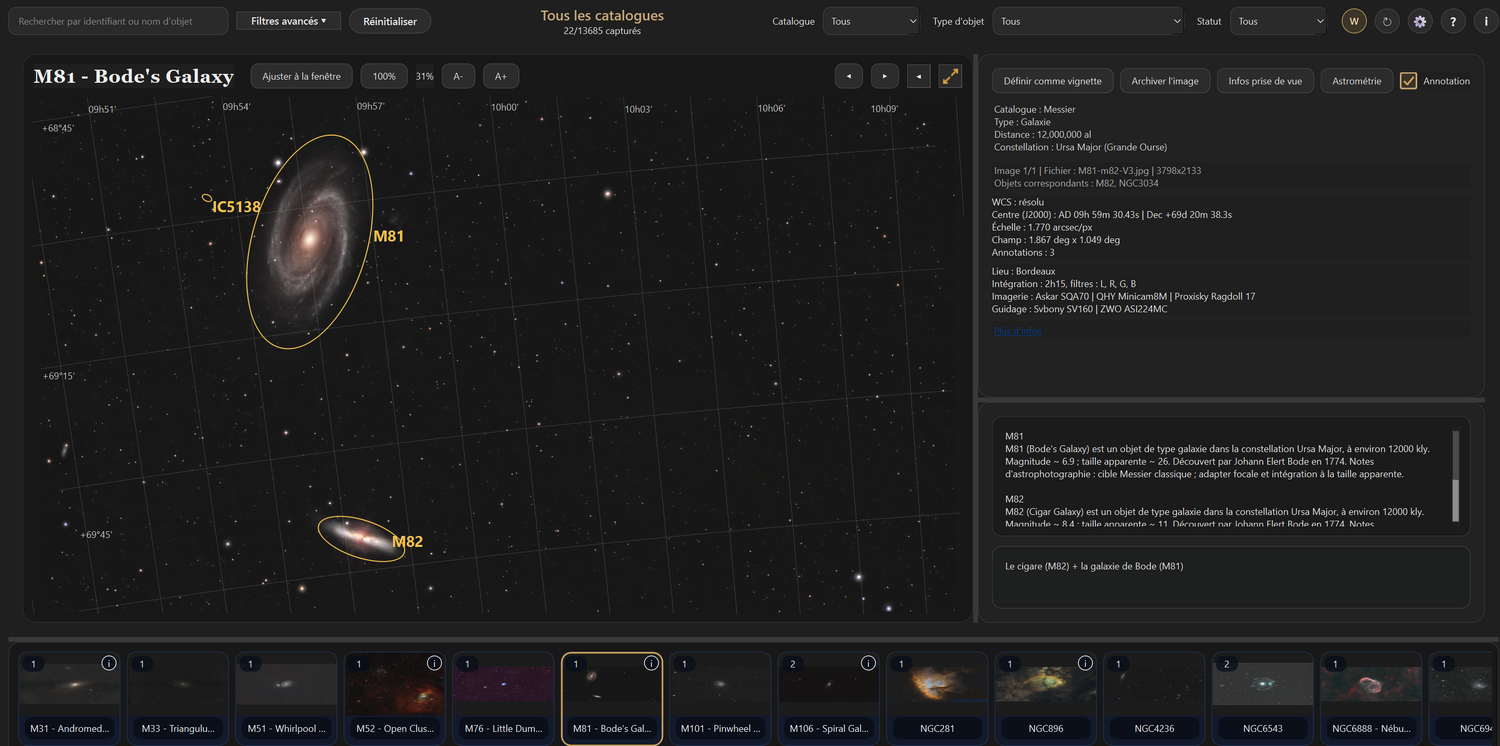This screenshot has height=746, width=1500.
Task: Click the info icon on M31 thumbnail
Action: tap(109, 663)
